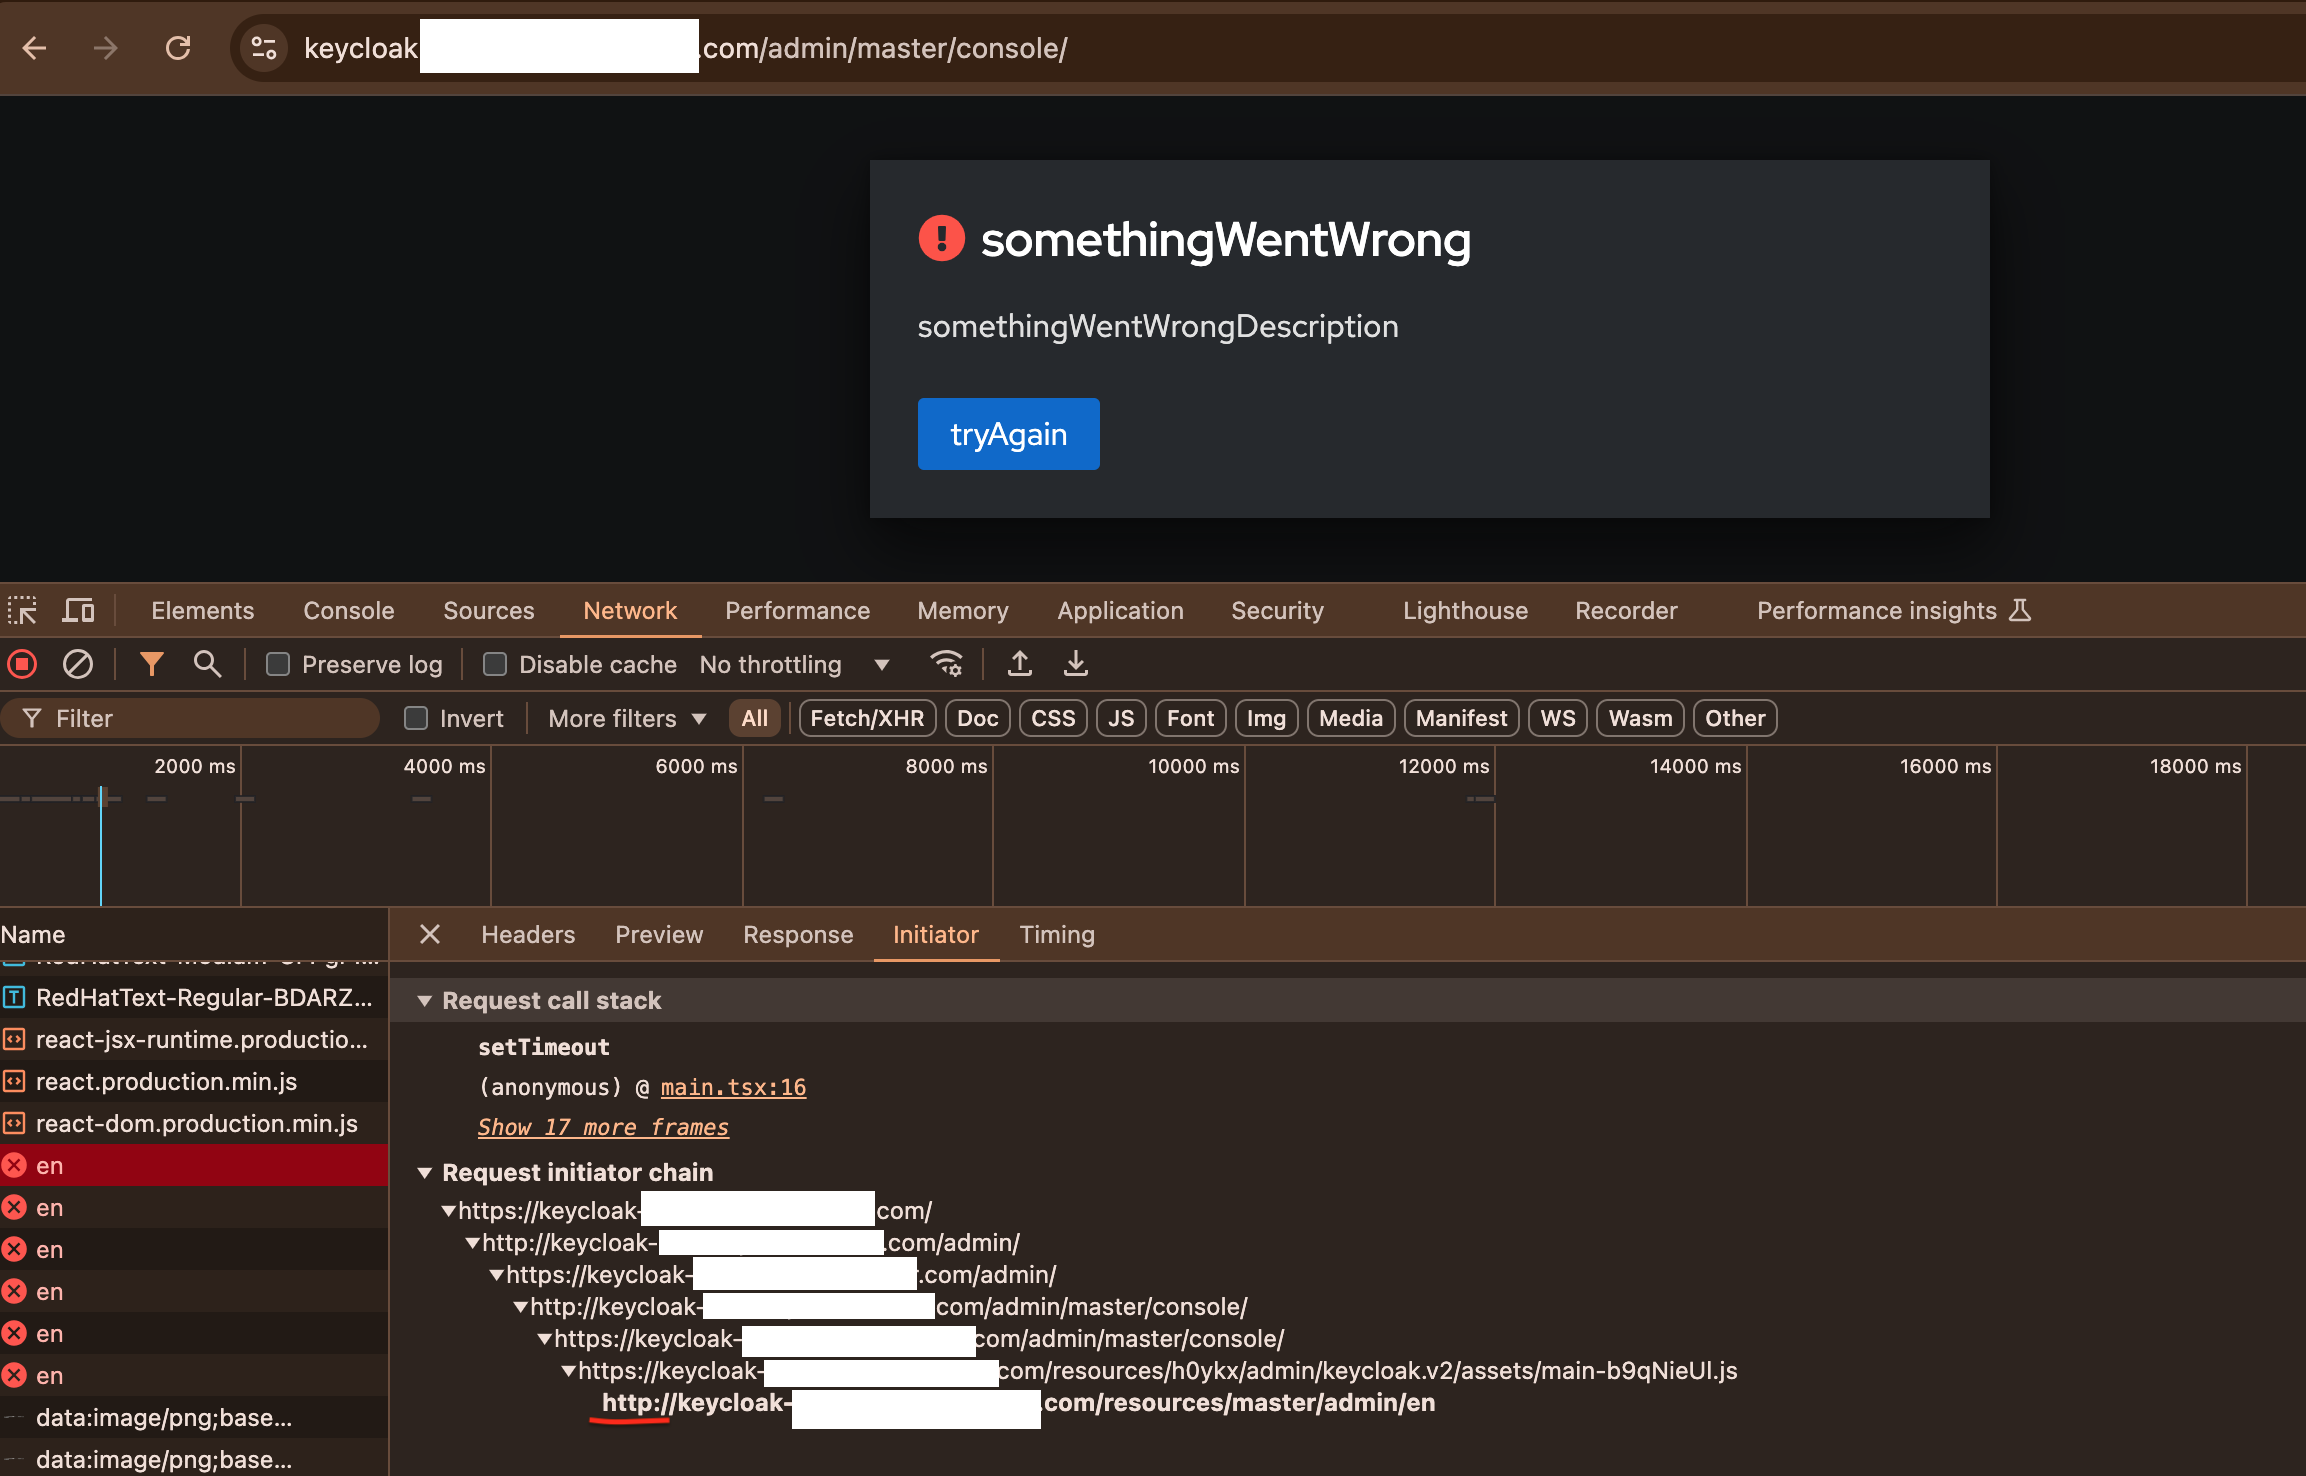Enable the Disable cache checkbox
The image size is (2306, 1476).
495,664
